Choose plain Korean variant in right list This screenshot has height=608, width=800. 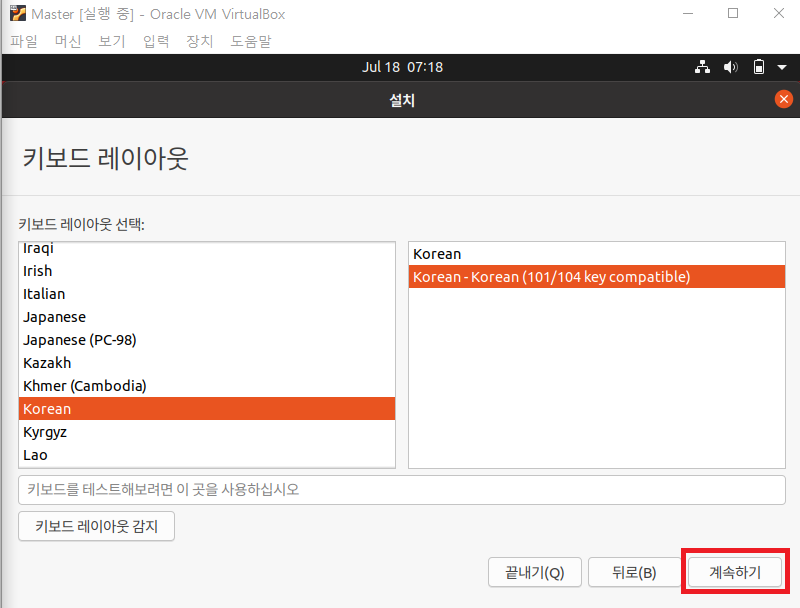596,254
